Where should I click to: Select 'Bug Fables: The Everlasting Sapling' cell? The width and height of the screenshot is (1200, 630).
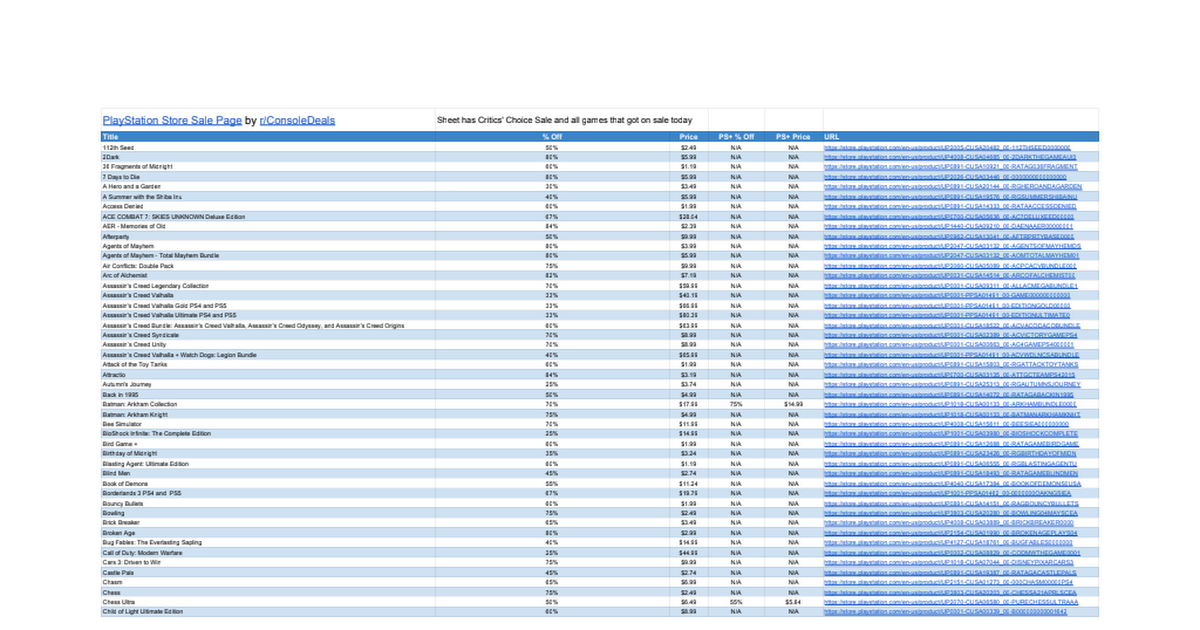click(x=269, y=542)
